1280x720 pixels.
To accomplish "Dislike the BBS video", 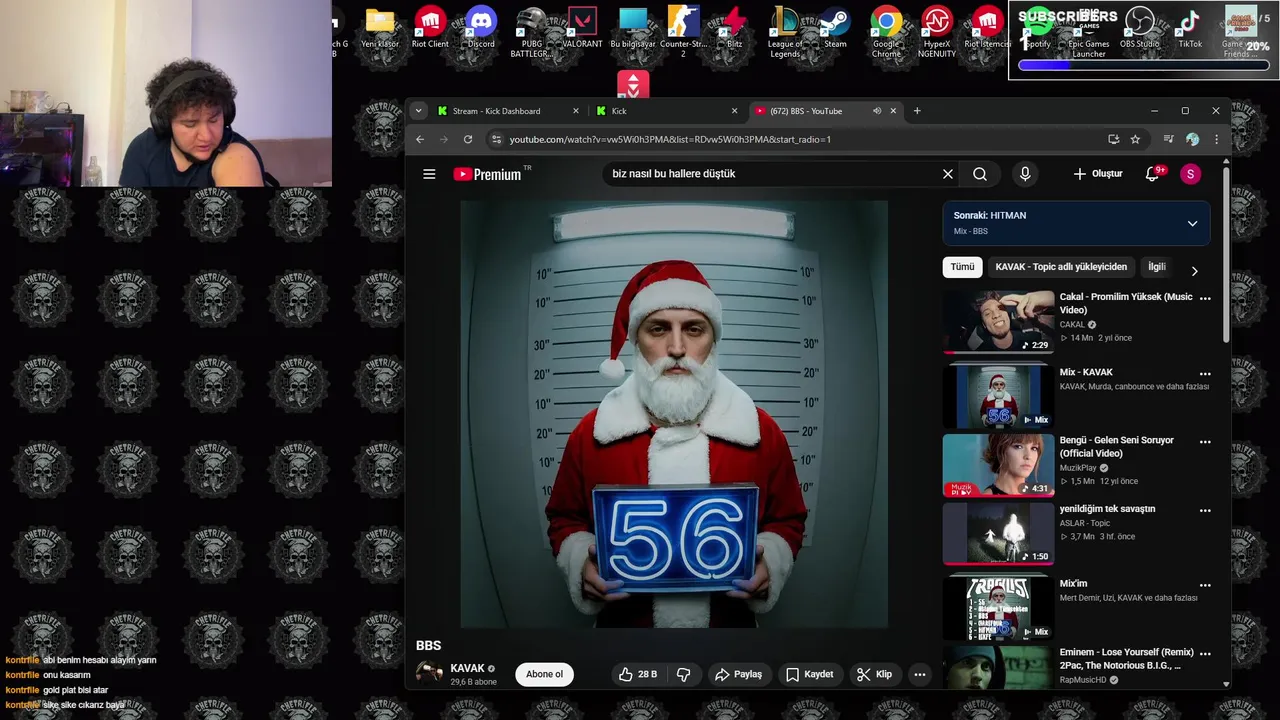I will click(x=684, y=674).
